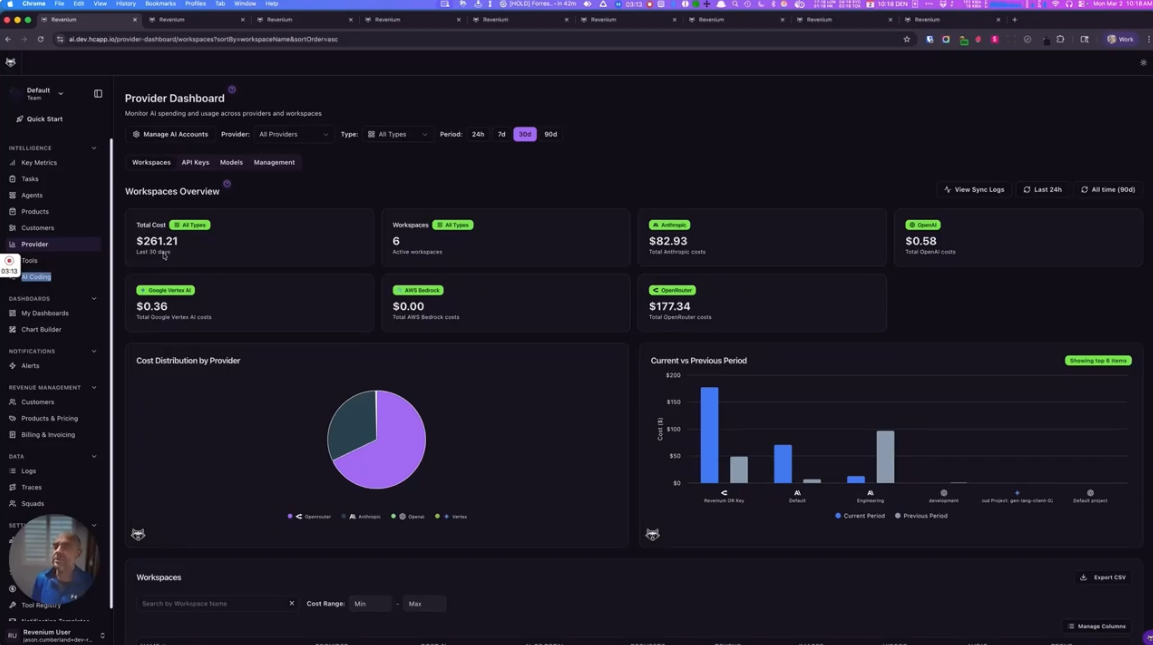Go to Billing & Invoicing section

[x=46, y=434]
